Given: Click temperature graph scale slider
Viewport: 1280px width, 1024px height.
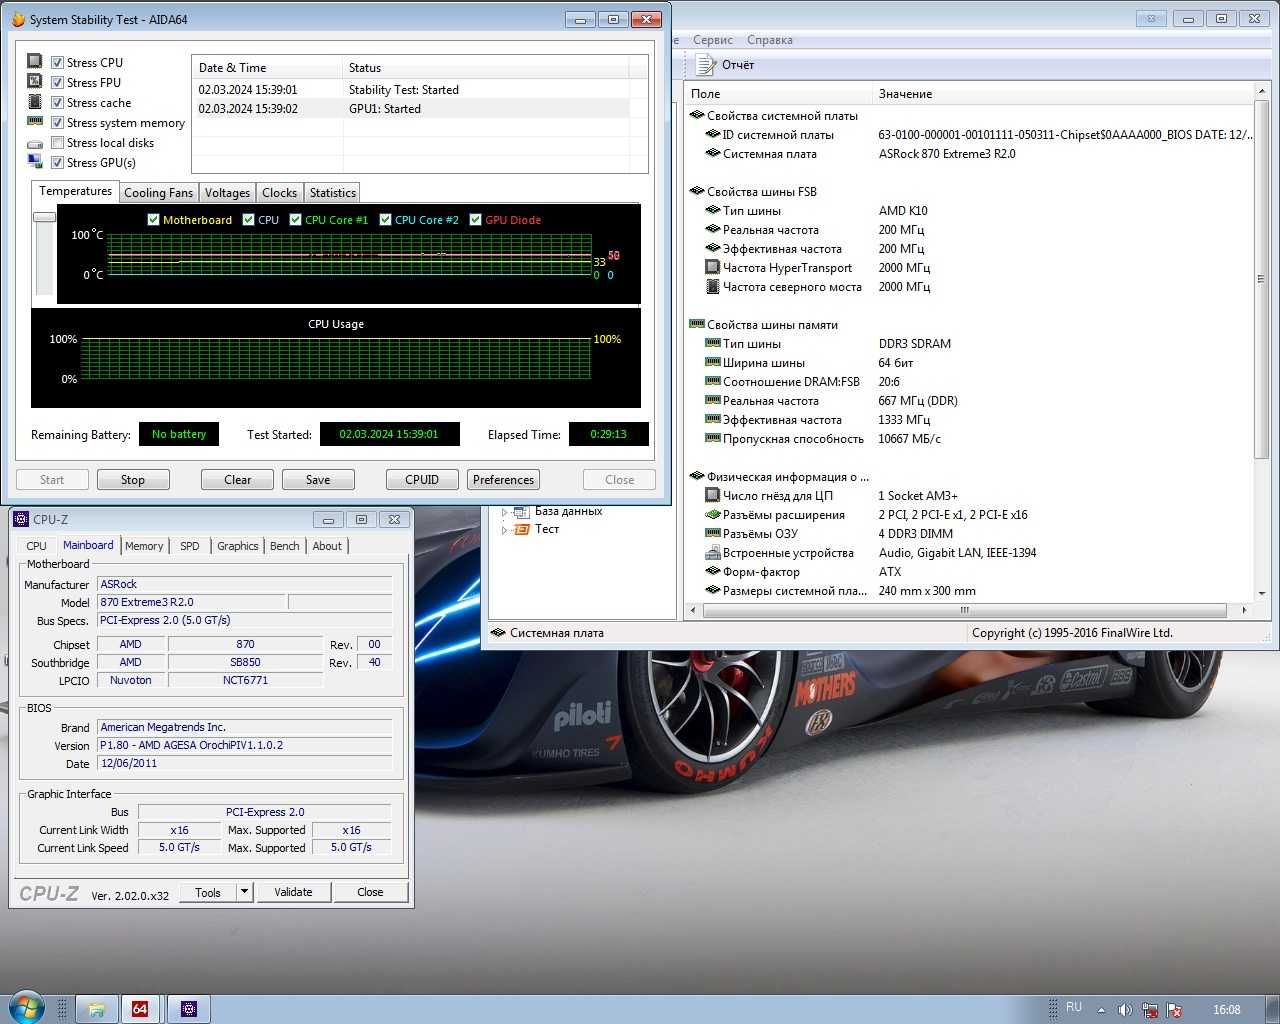Looking at the screenshot, I should tap(44, 216).
